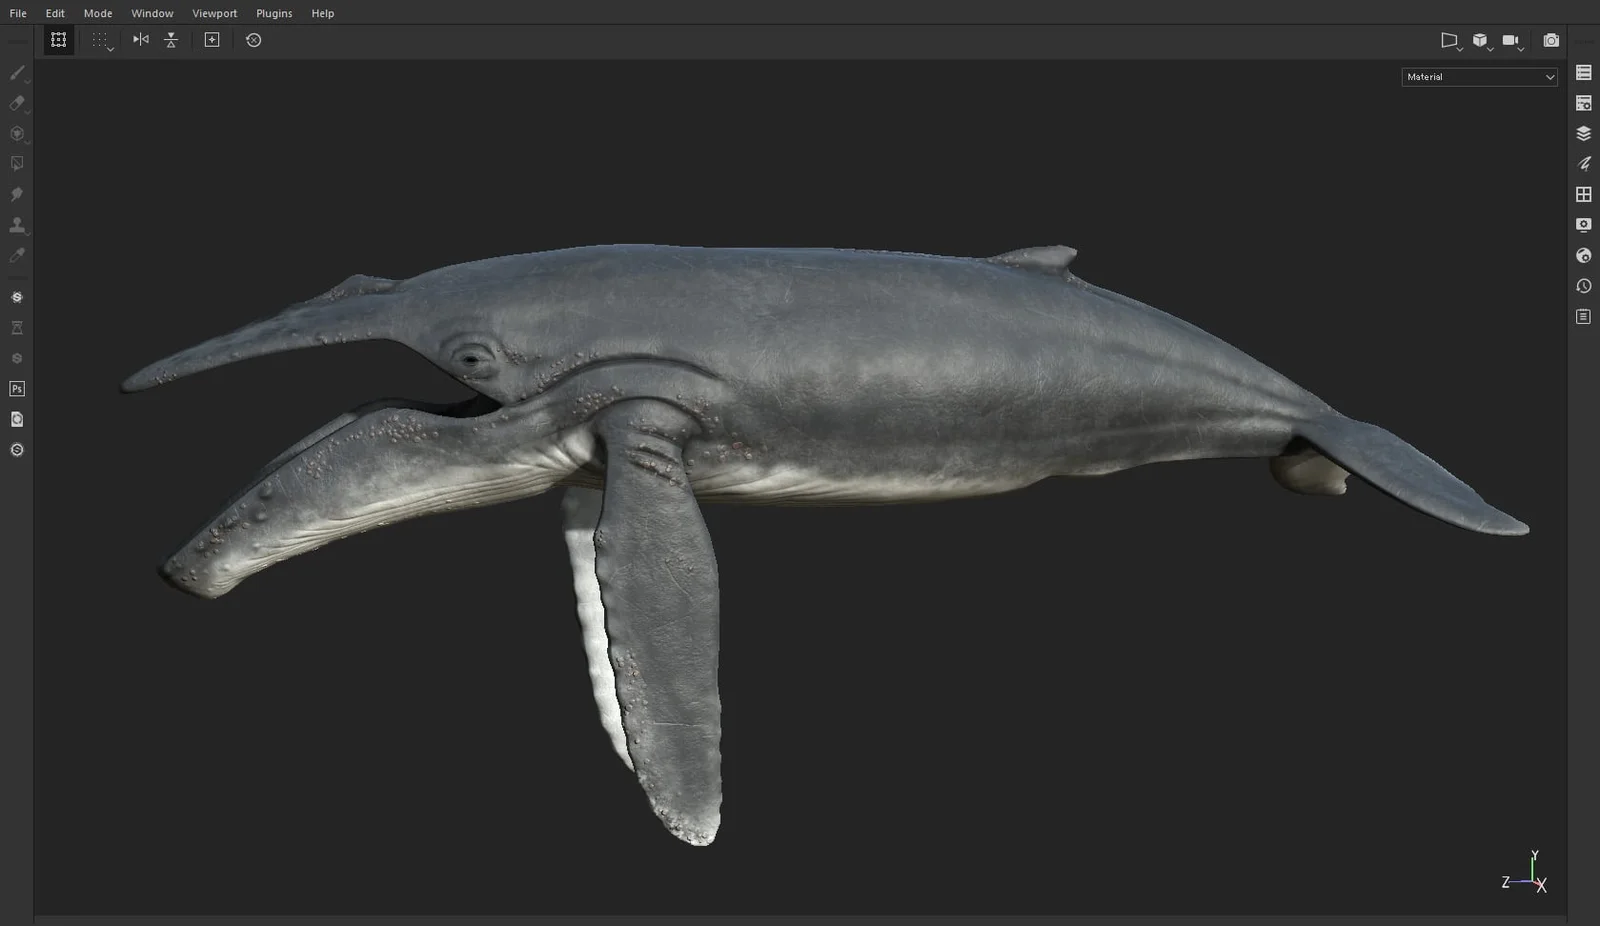Show the History panel

(1584, 286)
